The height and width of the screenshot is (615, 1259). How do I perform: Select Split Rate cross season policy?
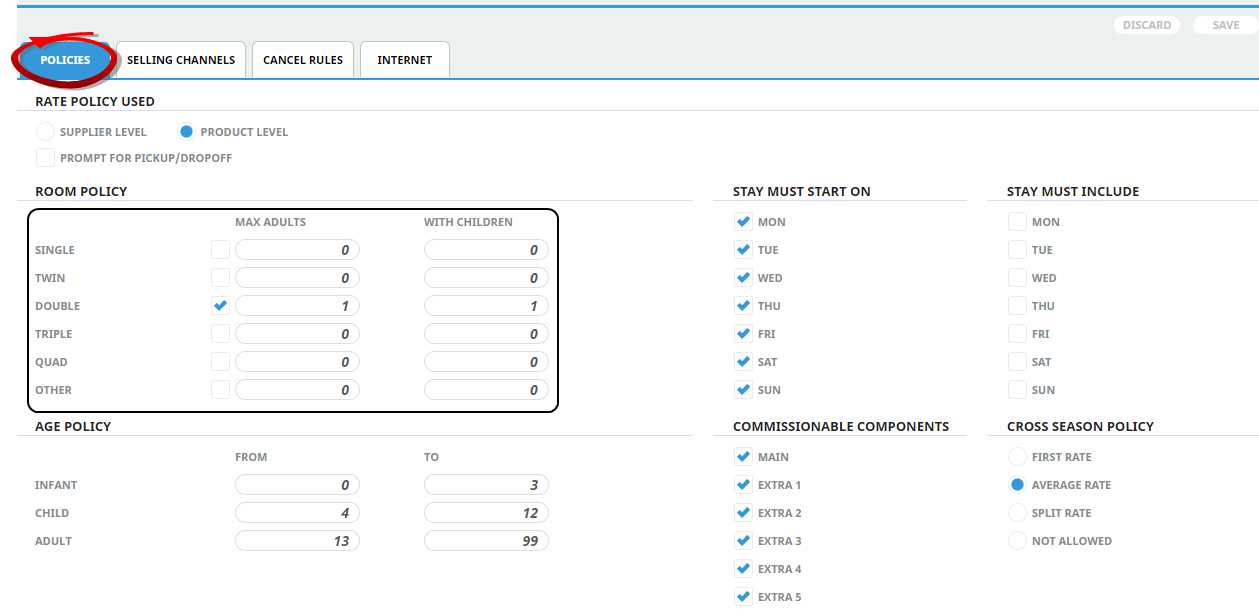pos(1017,513)
